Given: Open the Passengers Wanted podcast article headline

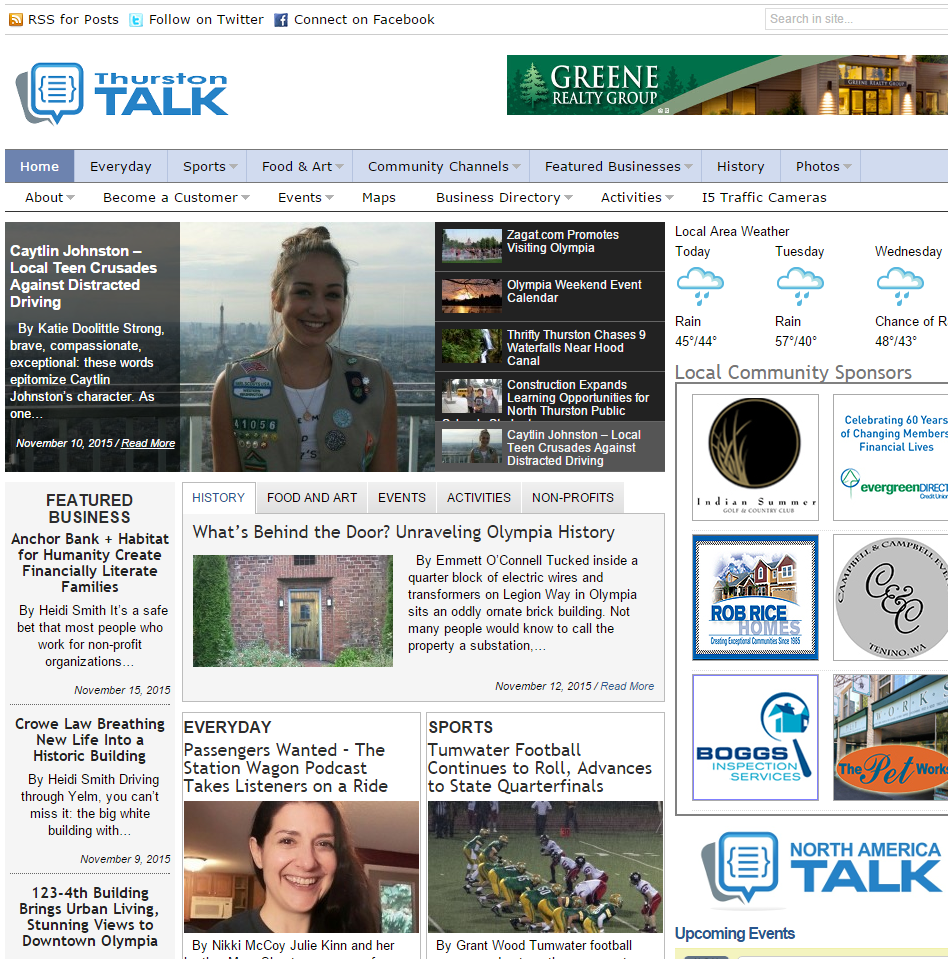Looking at the screenshot, I should 286,768.
